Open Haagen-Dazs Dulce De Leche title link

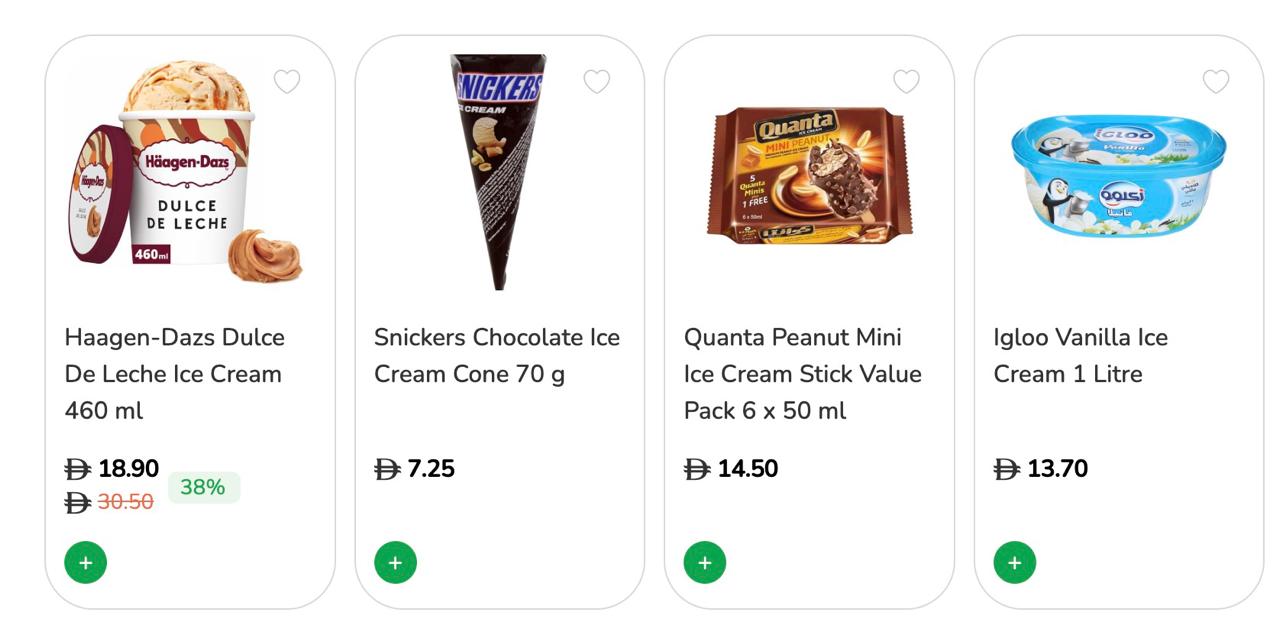174,374
